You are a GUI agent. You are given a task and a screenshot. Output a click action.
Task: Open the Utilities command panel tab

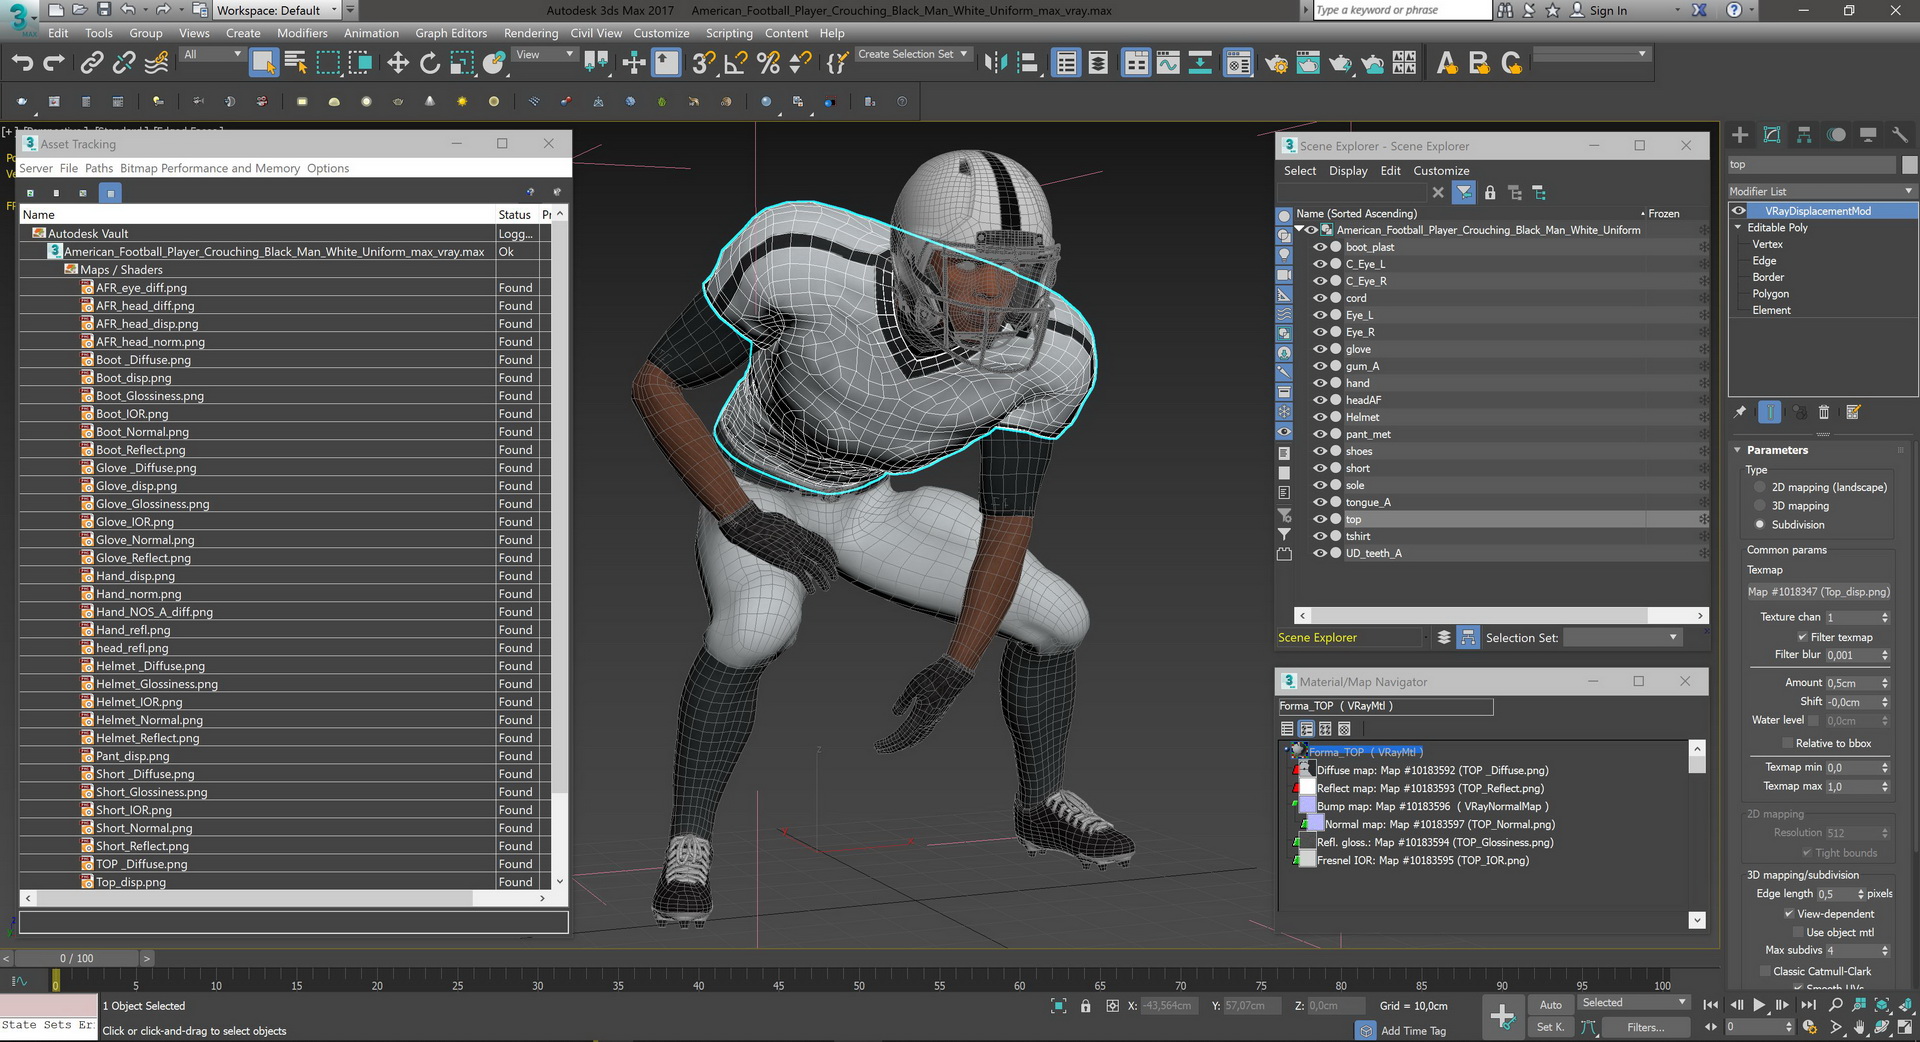tap(1899, 135)
